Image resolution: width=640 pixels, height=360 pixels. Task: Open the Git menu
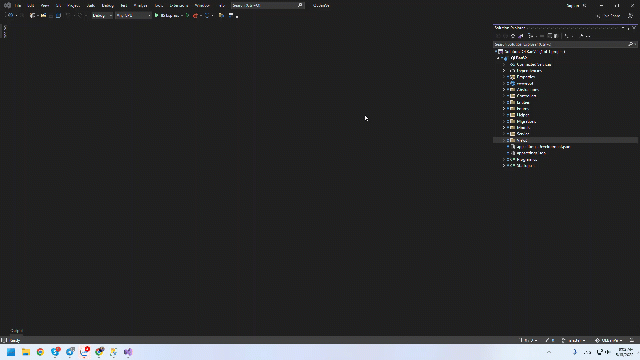point(58,6)
